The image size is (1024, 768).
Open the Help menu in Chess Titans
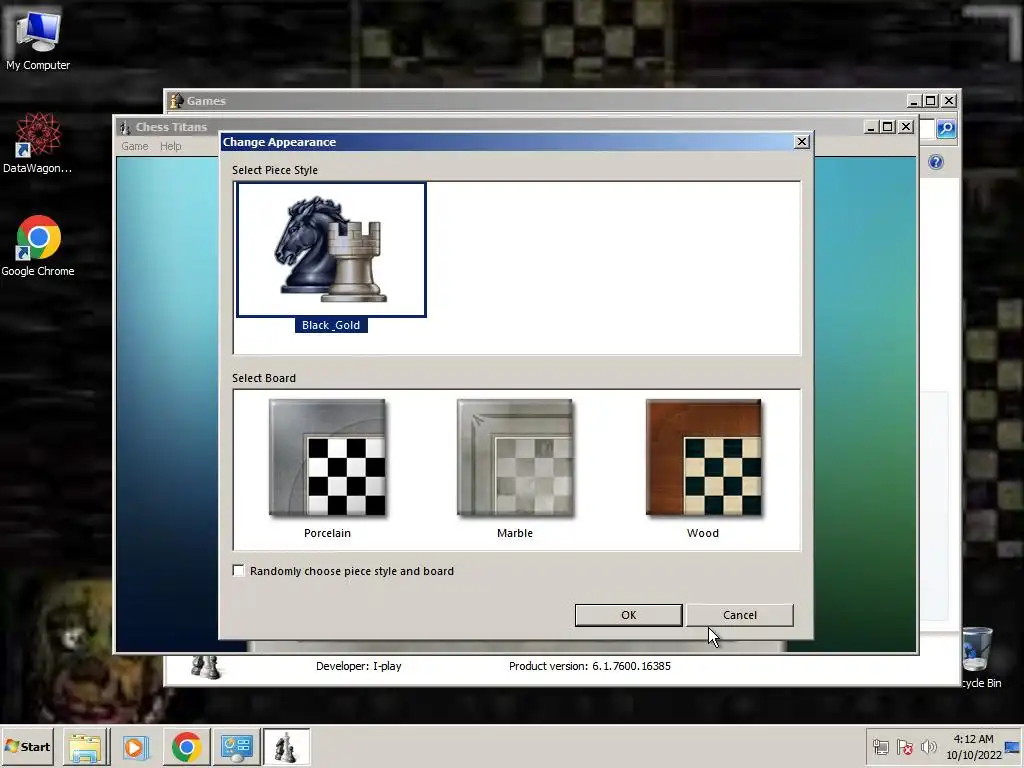click(x=170, y=146)
